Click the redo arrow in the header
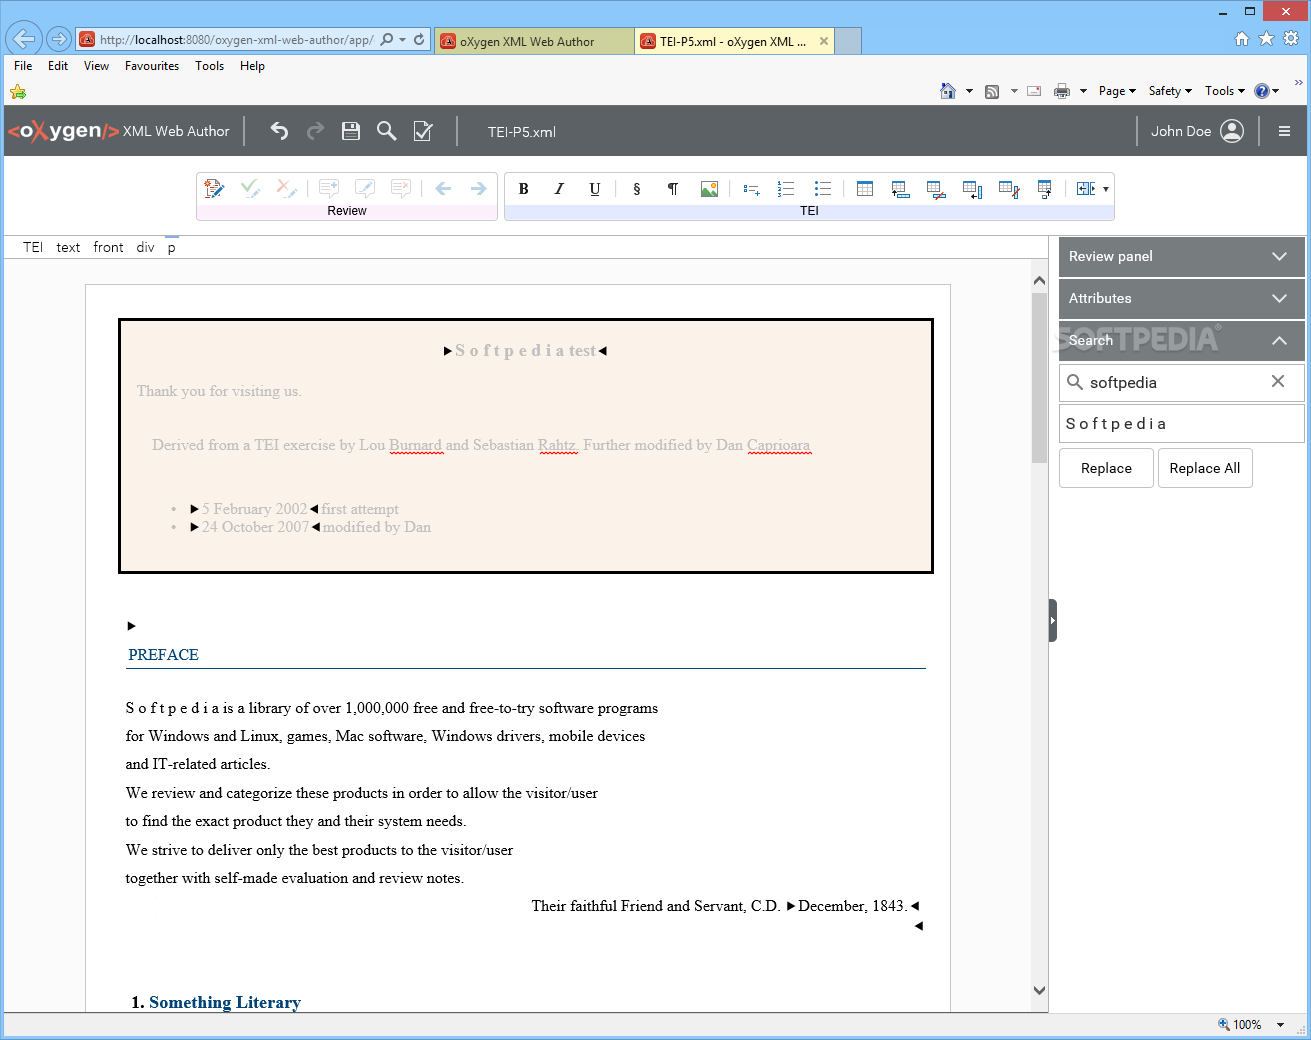The image size is (1311, 1040). (x=315, y=131)
